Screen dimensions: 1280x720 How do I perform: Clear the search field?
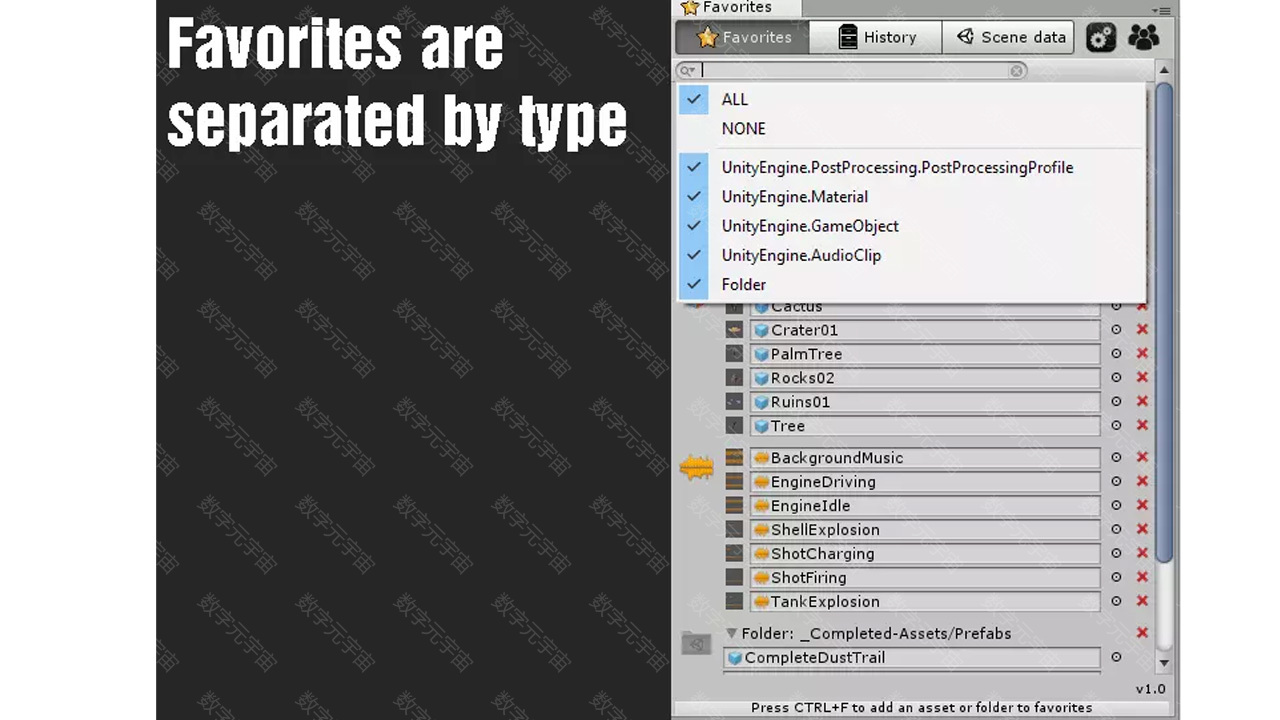pyautogui.click(x=1017, y=71)
